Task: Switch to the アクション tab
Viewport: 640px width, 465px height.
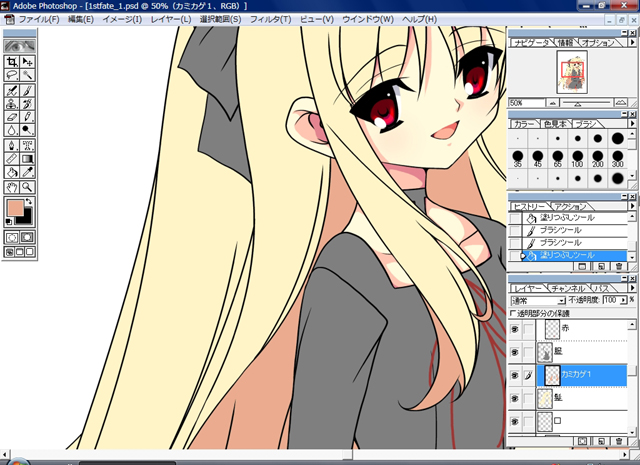Action: tap(570, 207)
